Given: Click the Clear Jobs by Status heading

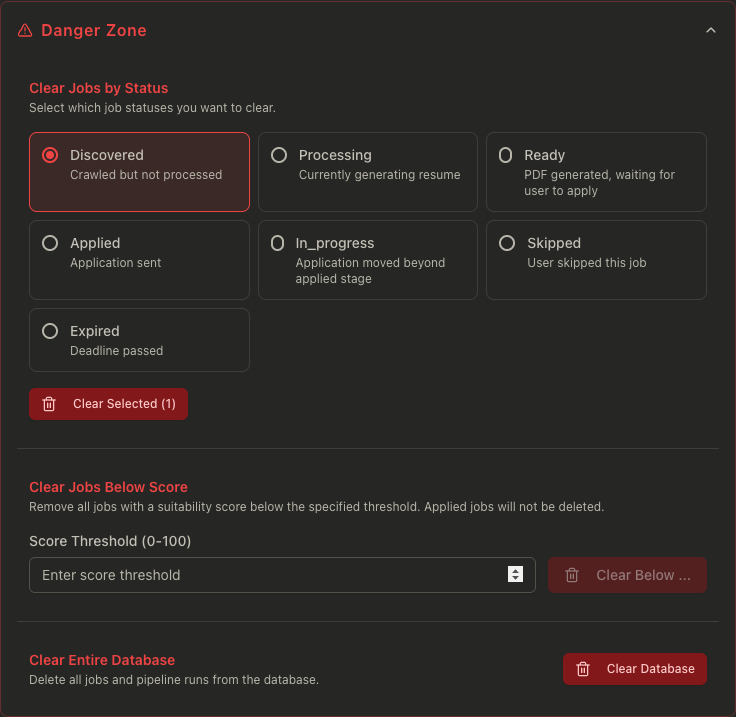Looking at the screenshot, I should (99, 88).
